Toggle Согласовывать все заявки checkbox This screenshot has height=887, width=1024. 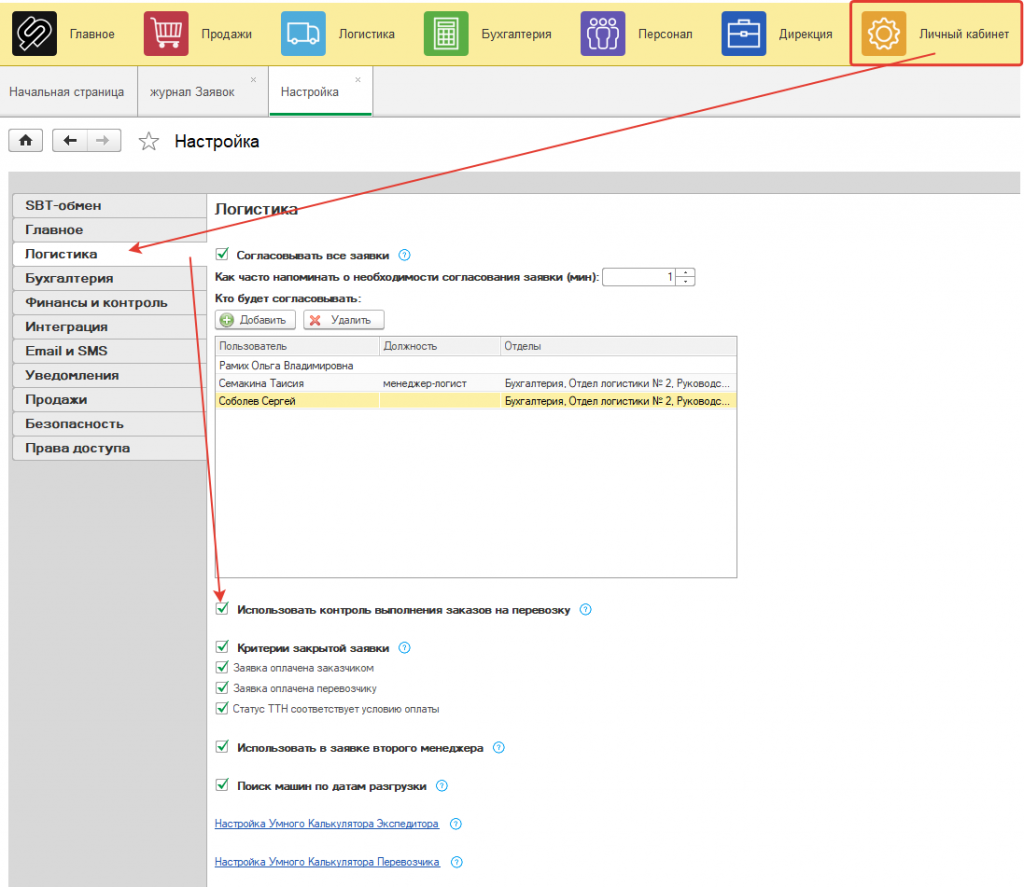(222, 254)
